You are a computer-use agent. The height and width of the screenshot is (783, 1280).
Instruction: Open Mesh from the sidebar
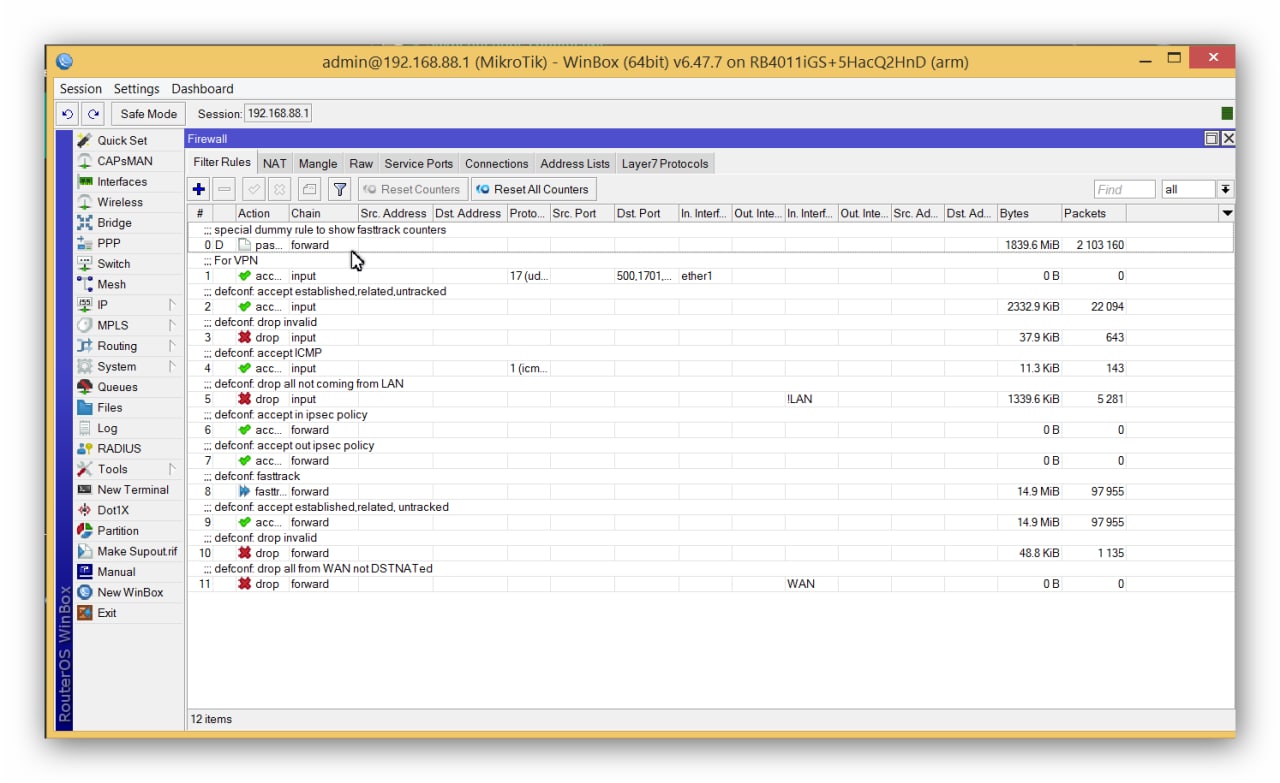(111, 284)
